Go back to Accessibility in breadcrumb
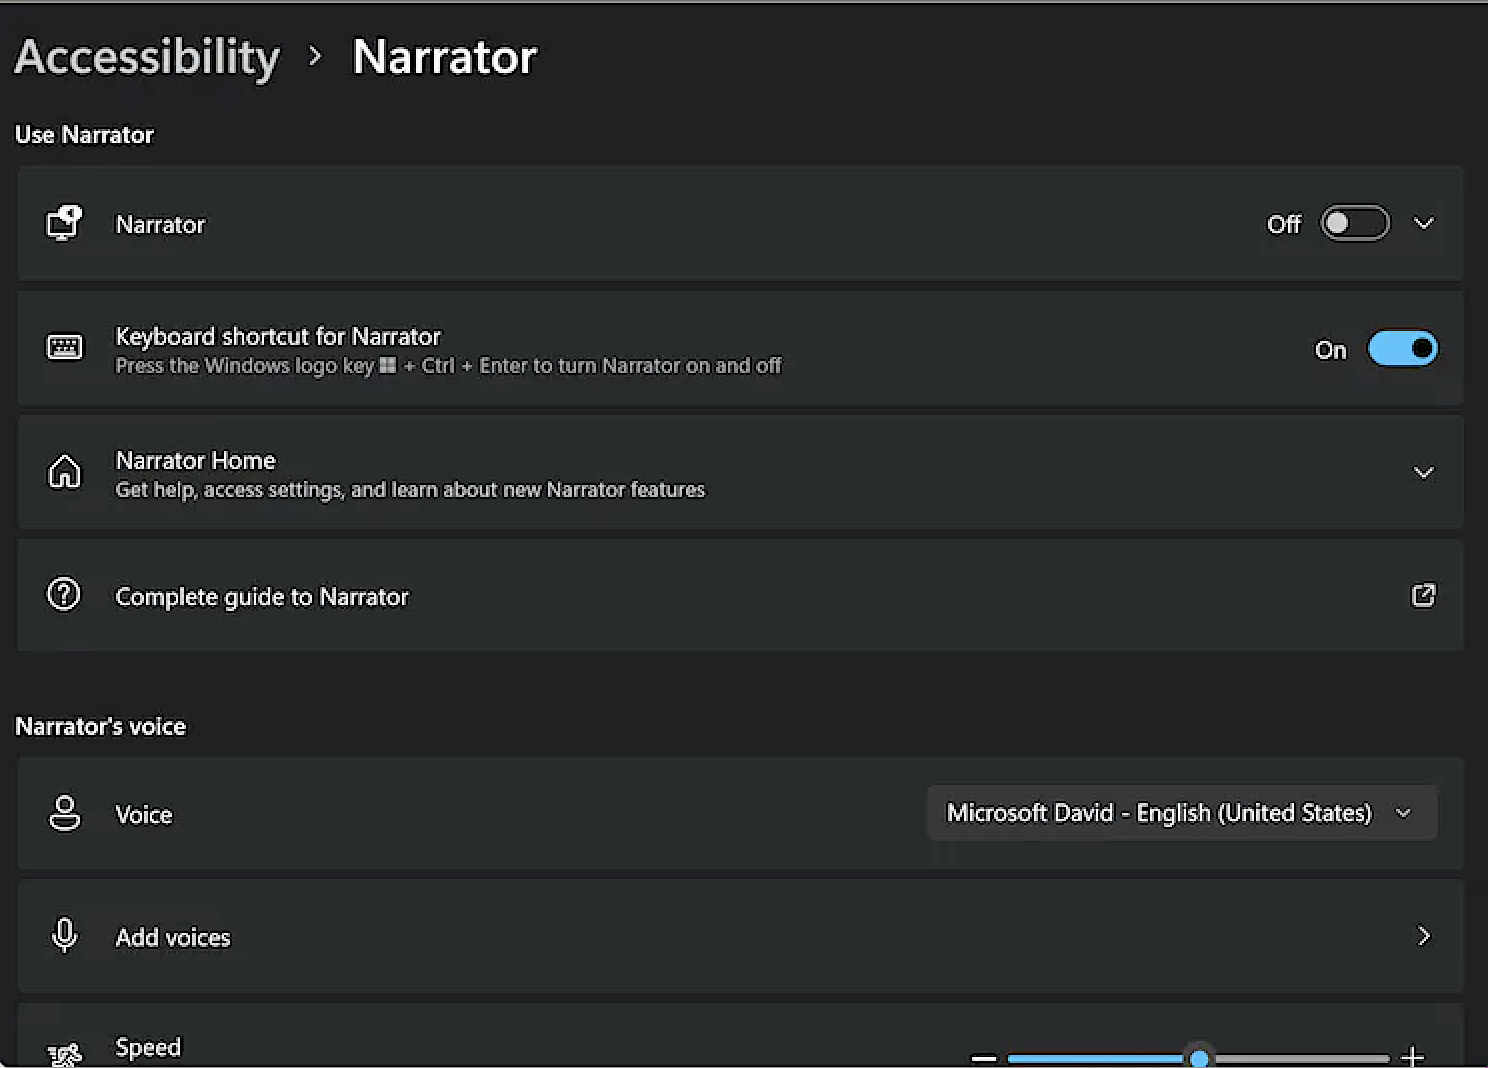The image size is (1488, 1068). (x=147, y=57)
